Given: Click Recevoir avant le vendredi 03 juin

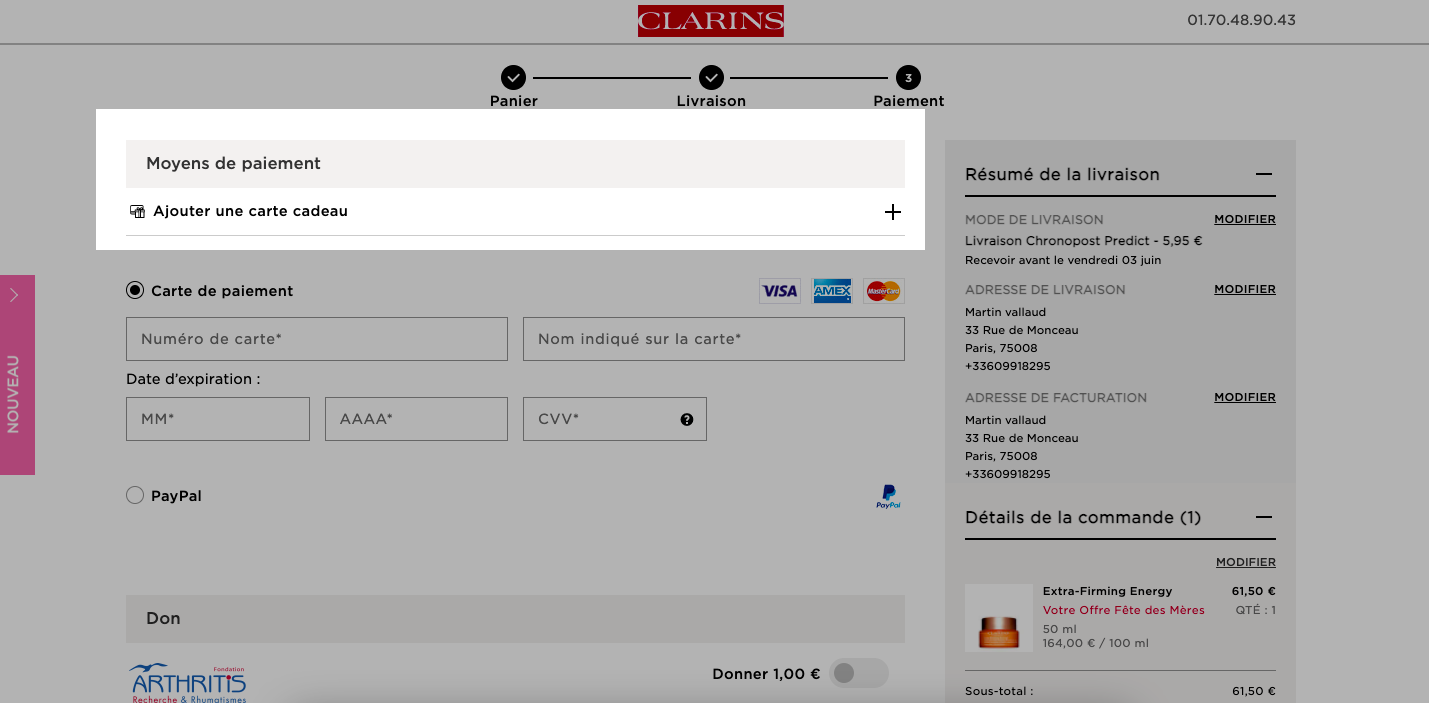Looking at the screenshot, I should tap(1063, 260).
